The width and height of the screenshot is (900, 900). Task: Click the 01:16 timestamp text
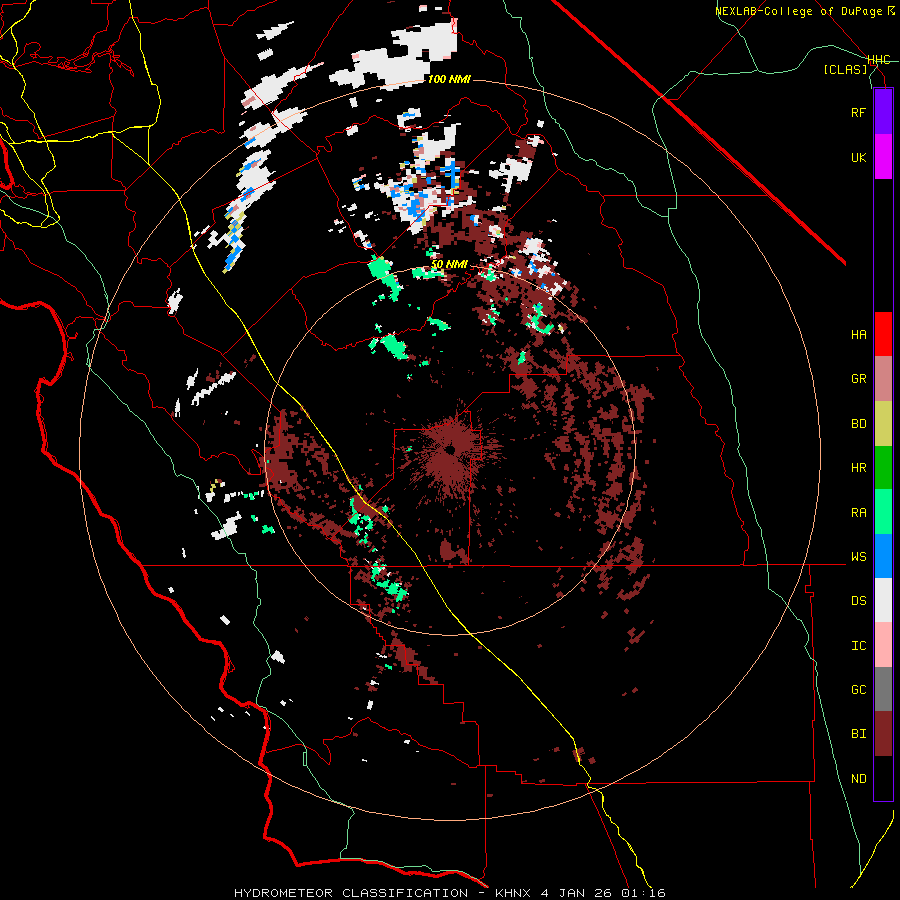tap(643, 893)
